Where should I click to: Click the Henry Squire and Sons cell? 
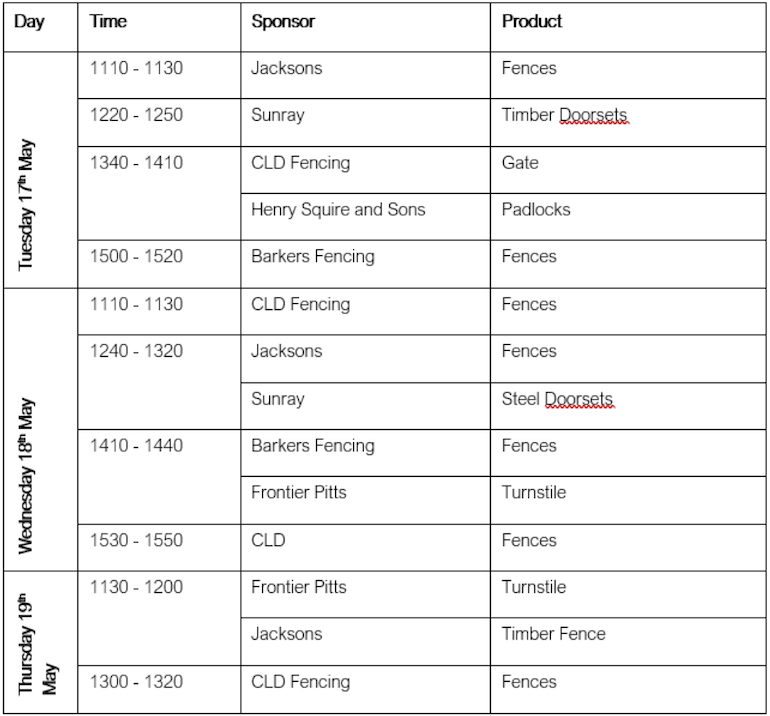point(365,217)
